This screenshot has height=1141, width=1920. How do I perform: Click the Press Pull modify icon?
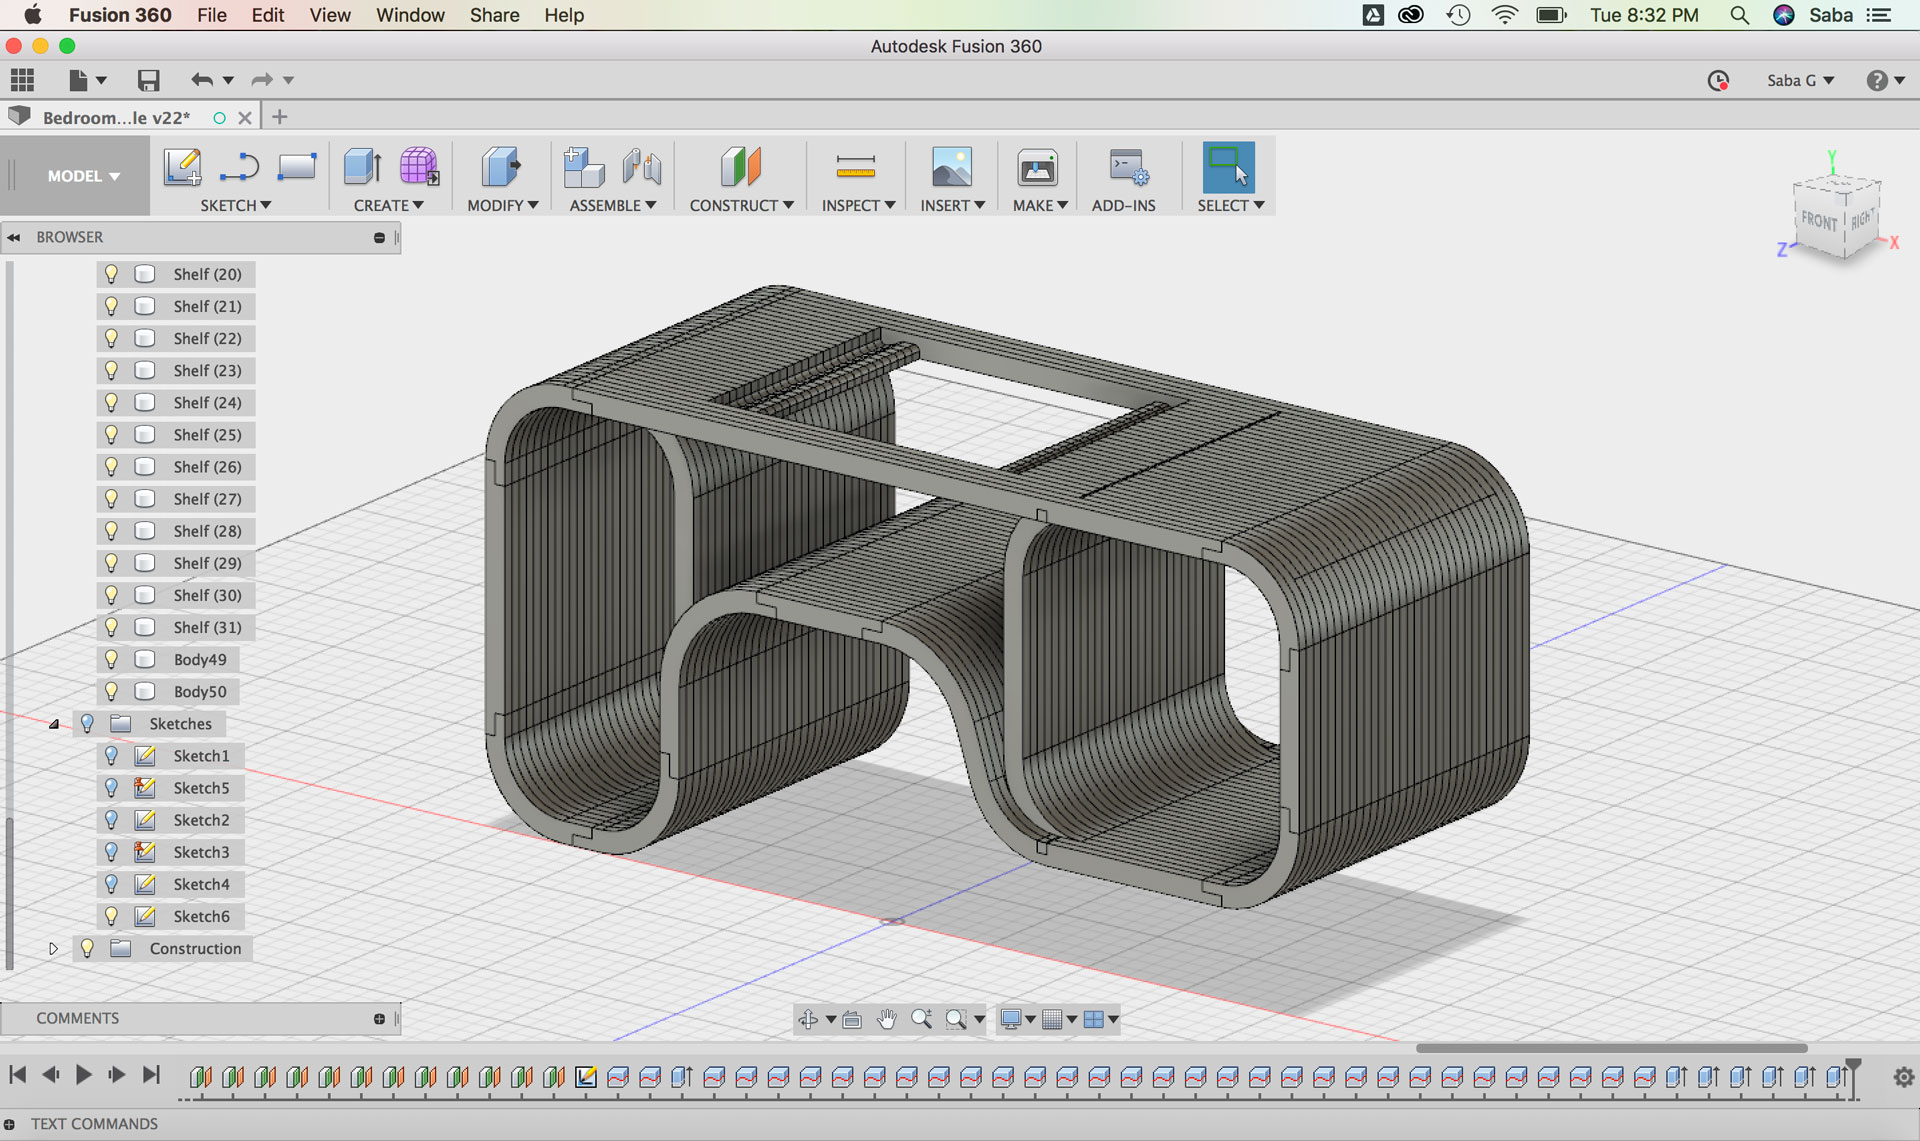(500, 166)
